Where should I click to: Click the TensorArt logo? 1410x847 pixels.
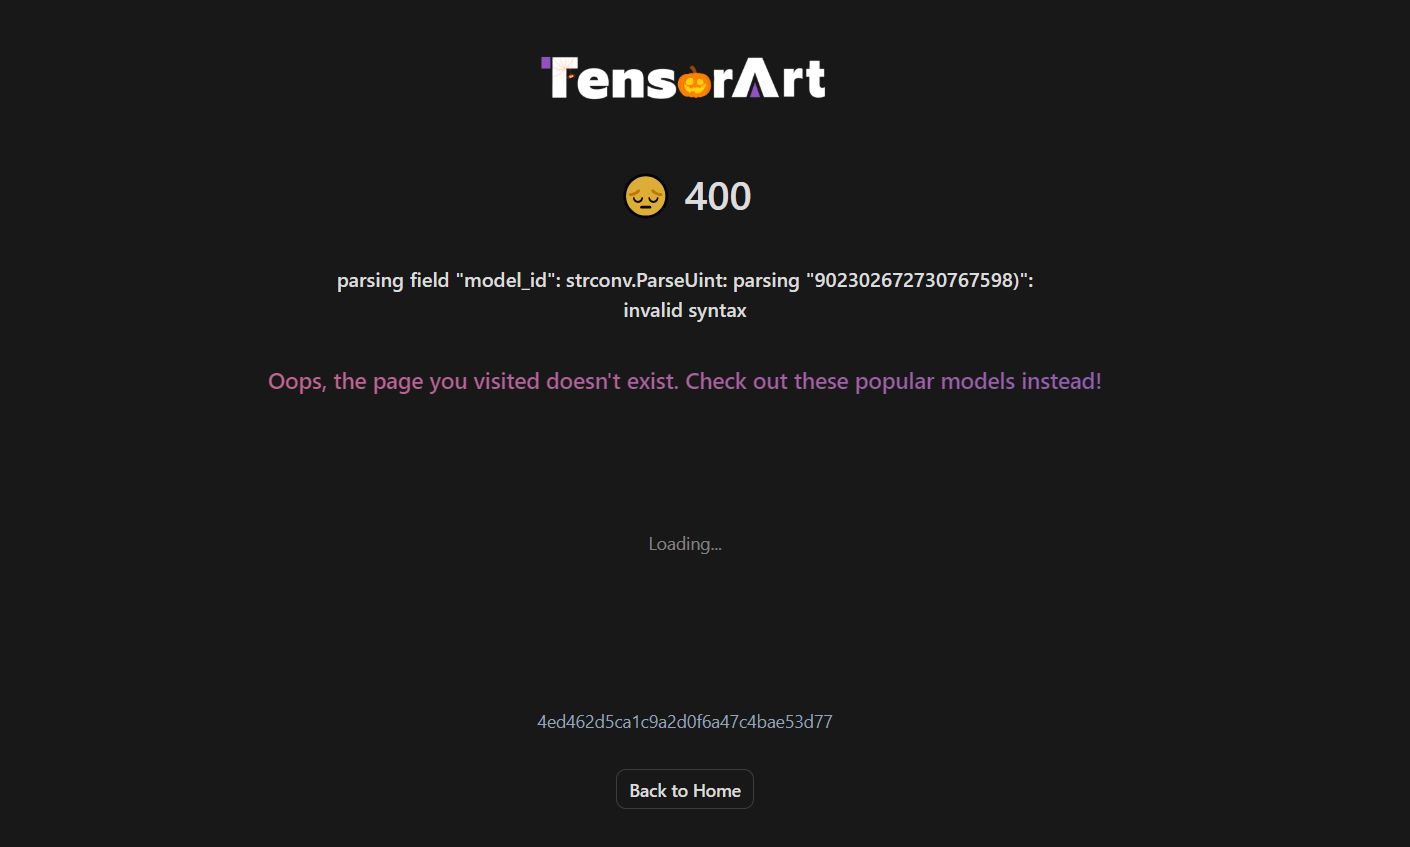pyautogui.click(x=684, y=78)
